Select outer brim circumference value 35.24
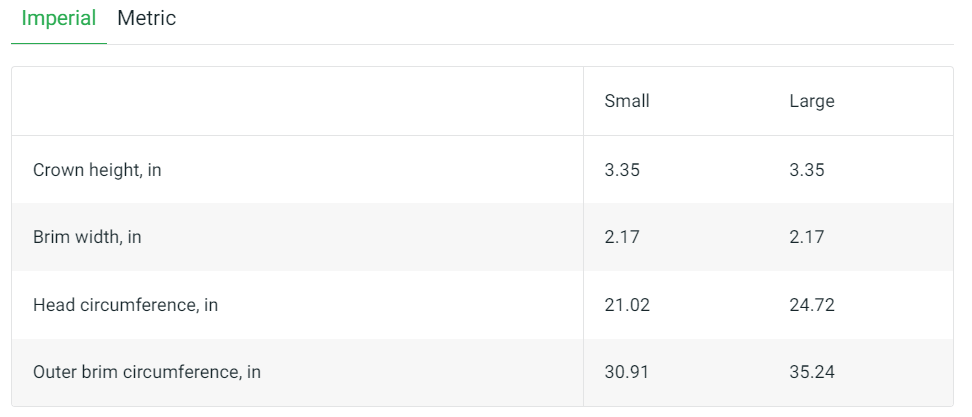972x417 pixels. pos(812,372)
